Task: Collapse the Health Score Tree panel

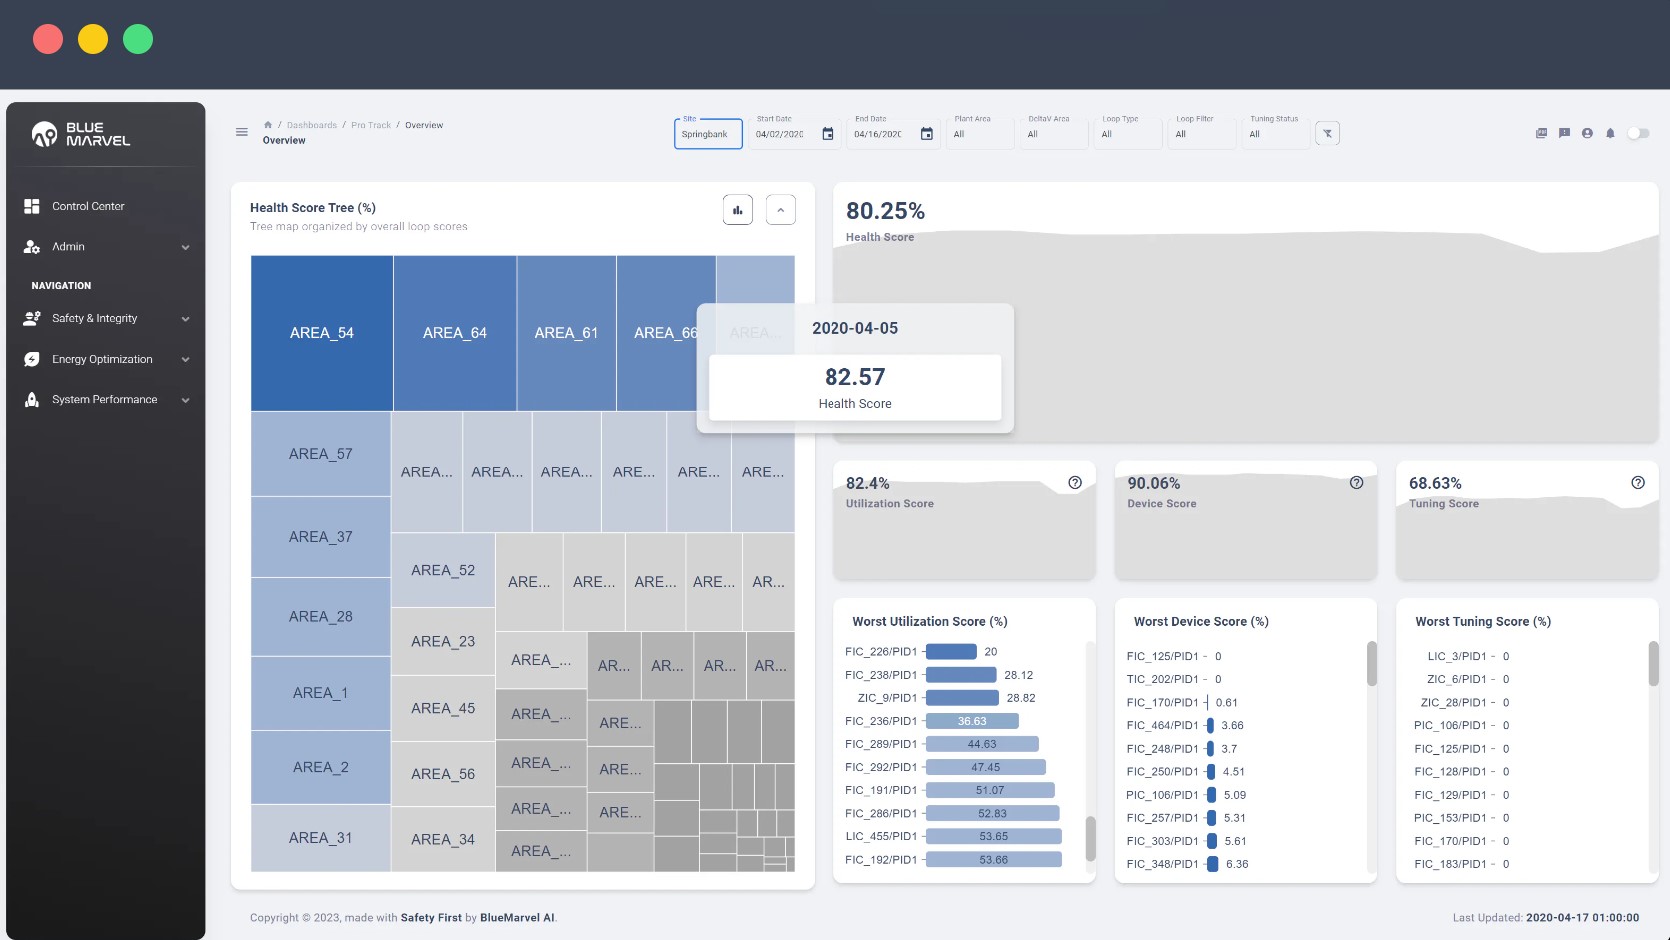Action: tap(781, 210)
